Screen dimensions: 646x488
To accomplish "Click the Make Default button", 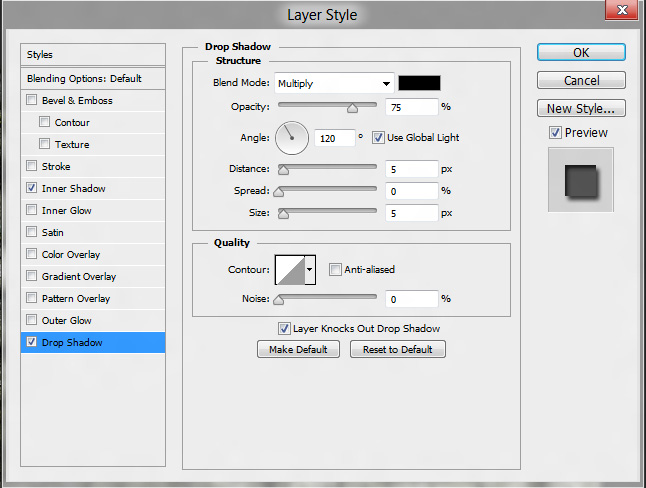I will [298, 349].
